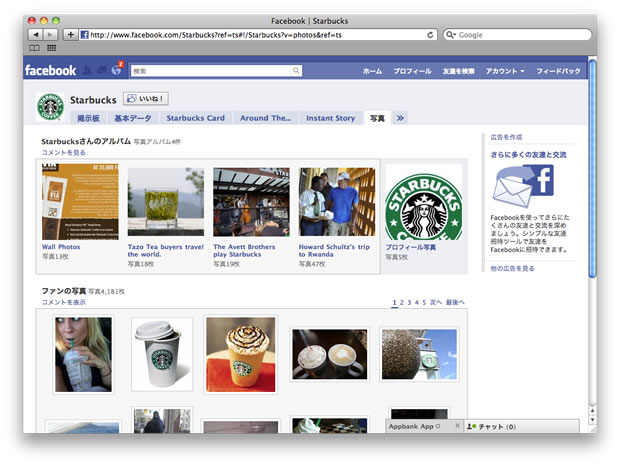Viewport: 620px width, 465px height.
Task: Open プロフィール in top navigation
Action: (412, 71)
